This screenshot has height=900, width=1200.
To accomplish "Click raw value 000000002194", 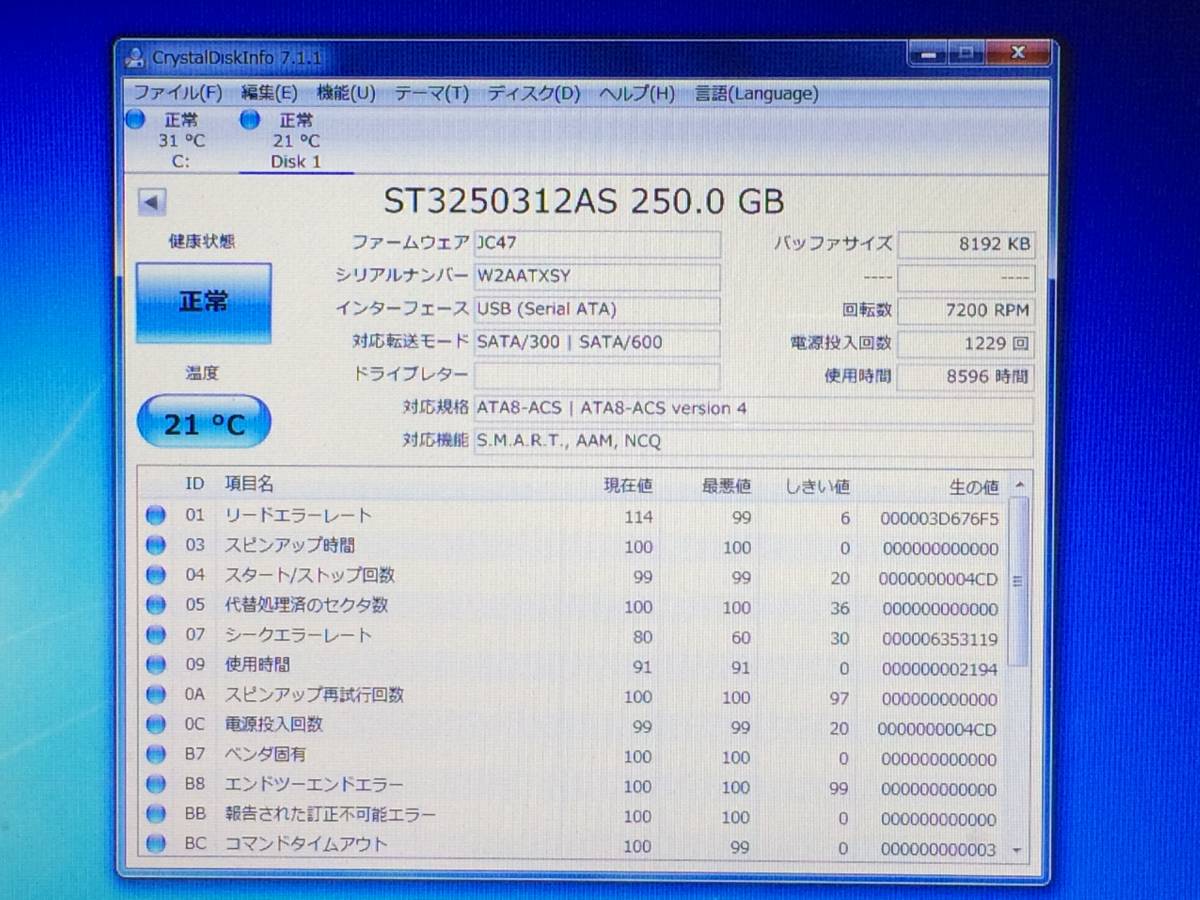I will 939,669.
